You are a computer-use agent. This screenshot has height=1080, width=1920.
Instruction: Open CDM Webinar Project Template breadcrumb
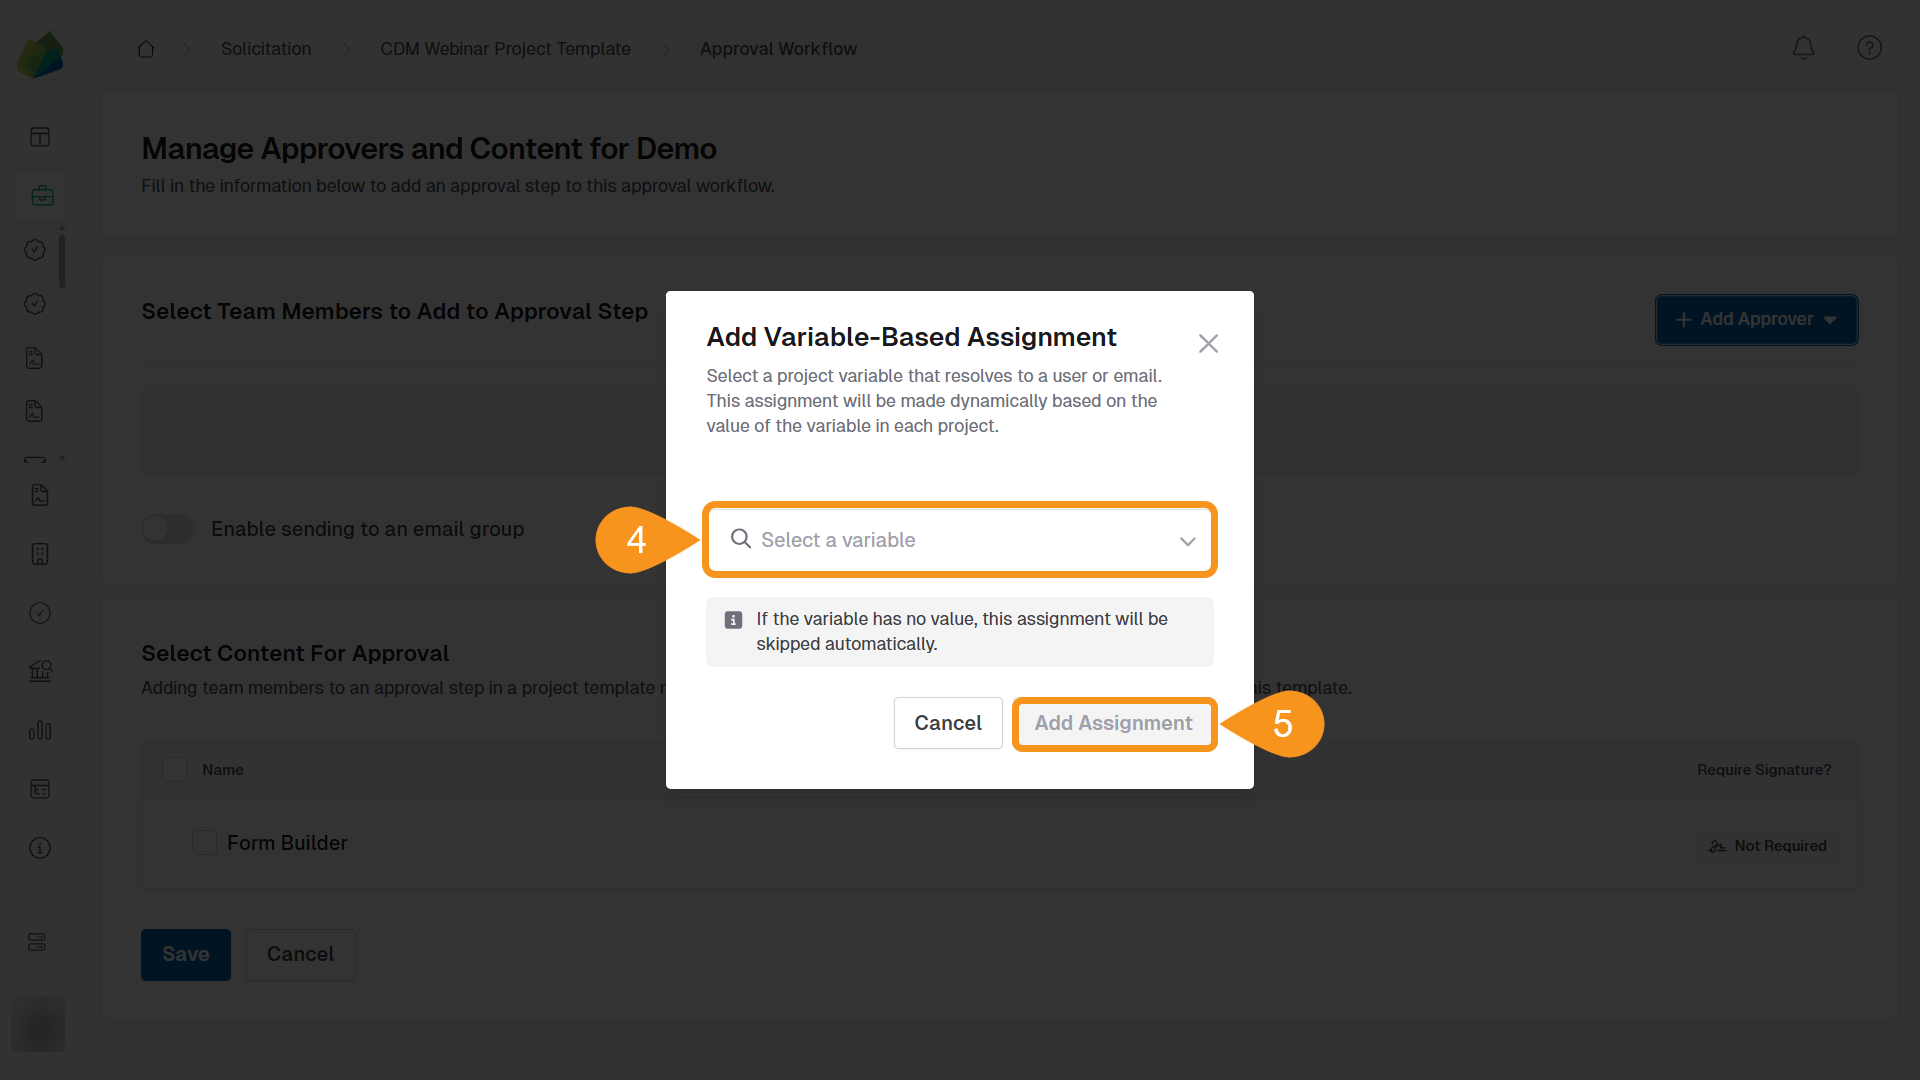pos(505,48)
